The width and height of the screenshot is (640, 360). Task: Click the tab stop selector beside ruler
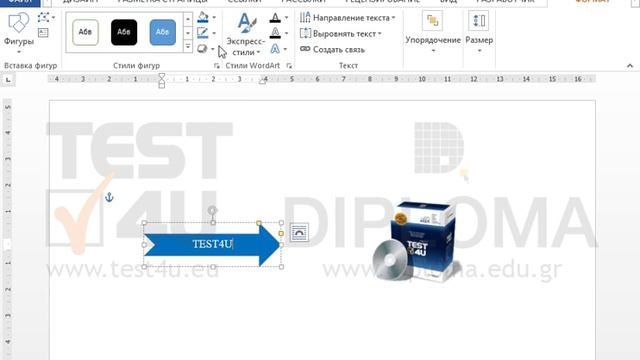(x=8, y=80)
